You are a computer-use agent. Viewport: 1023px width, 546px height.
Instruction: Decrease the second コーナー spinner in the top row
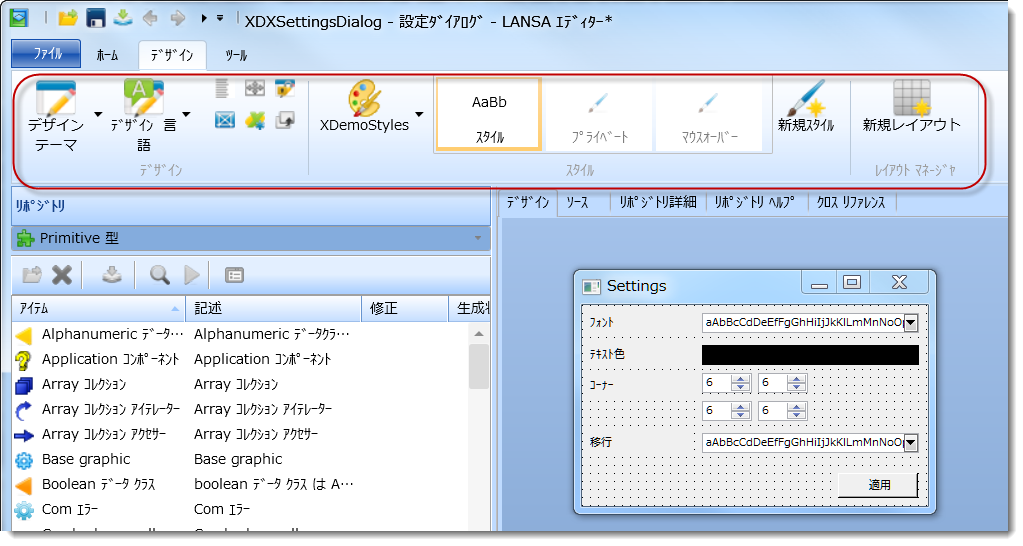point(796,387)
